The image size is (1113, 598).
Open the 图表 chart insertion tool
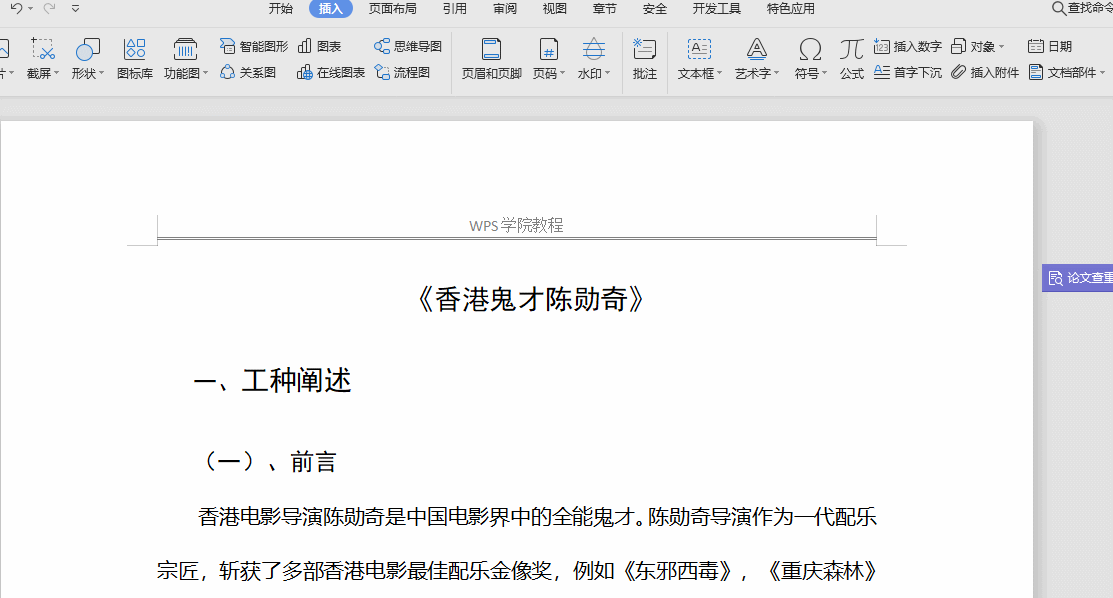[321, 45]
